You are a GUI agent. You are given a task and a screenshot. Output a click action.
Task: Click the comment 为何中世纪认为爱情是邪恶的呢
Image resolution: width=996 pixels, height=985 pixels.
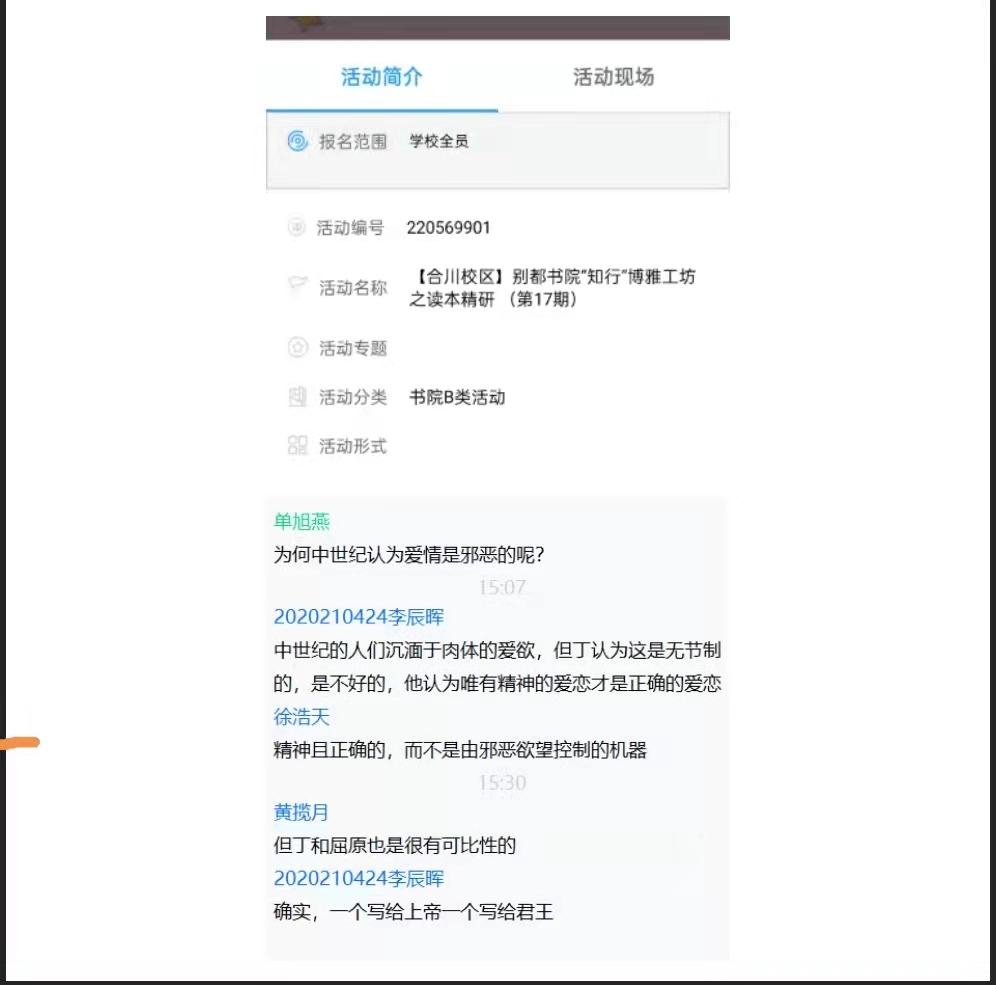(x=408, y=554)
